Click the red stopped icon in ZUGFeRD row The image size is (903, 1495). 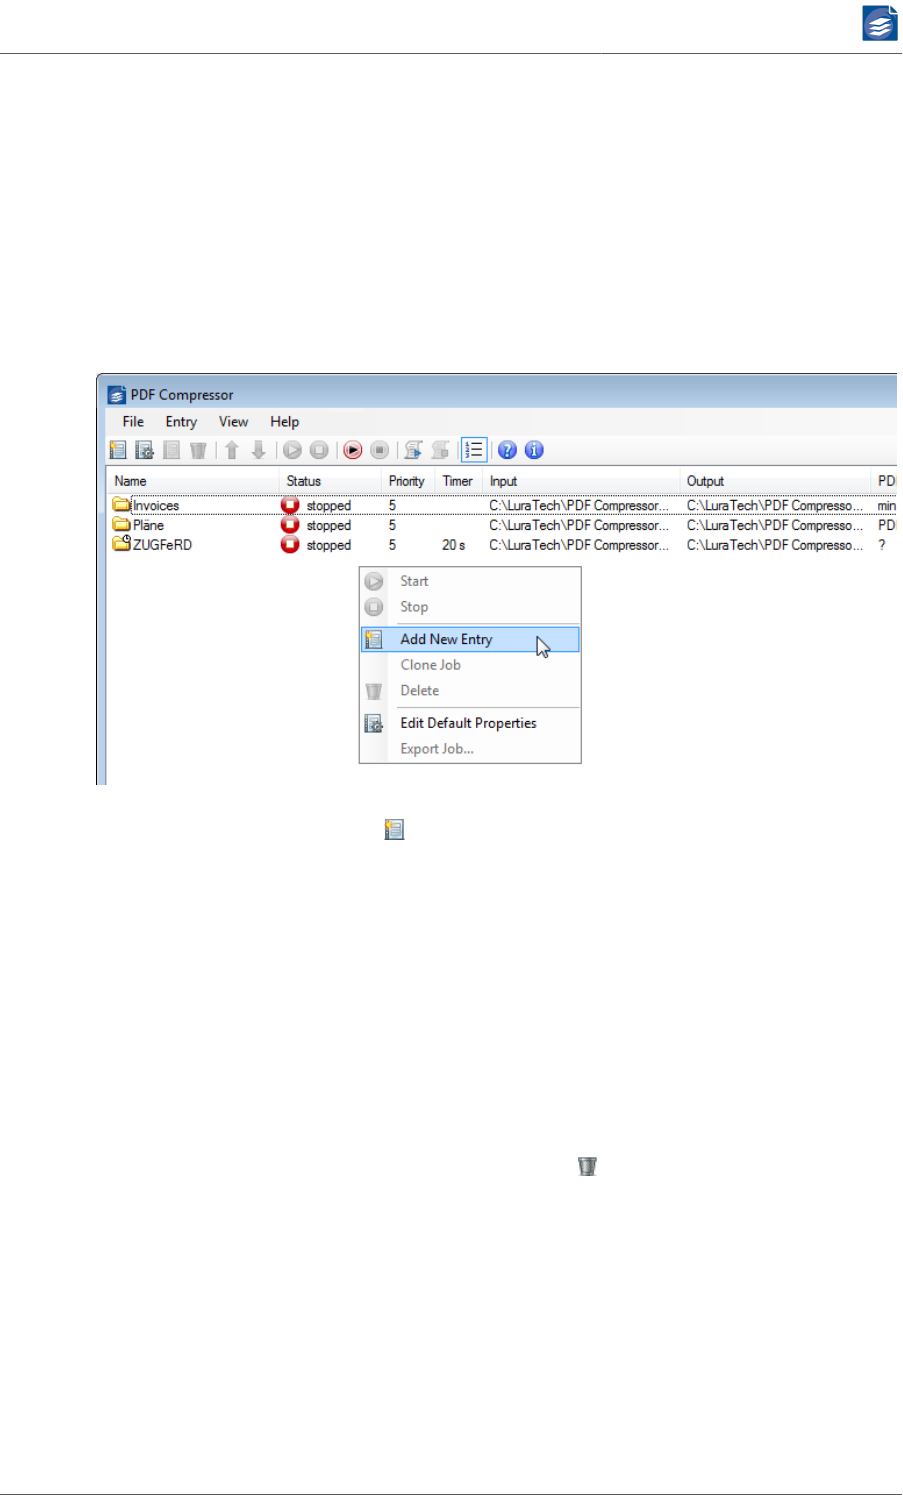pyautogui.click(x=290, y=545)
